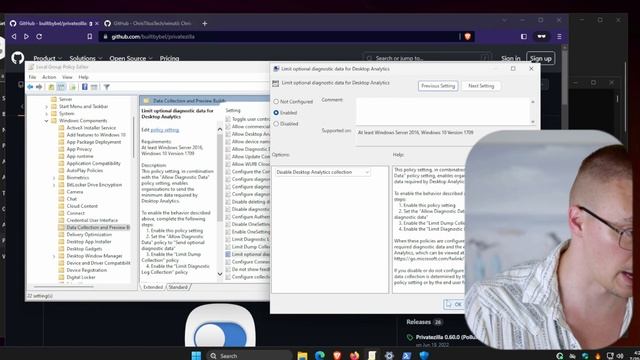The height and width of the screenshot is (360, 640).
Task: Select the Disabled radio button
Action: tap(276, 124)
